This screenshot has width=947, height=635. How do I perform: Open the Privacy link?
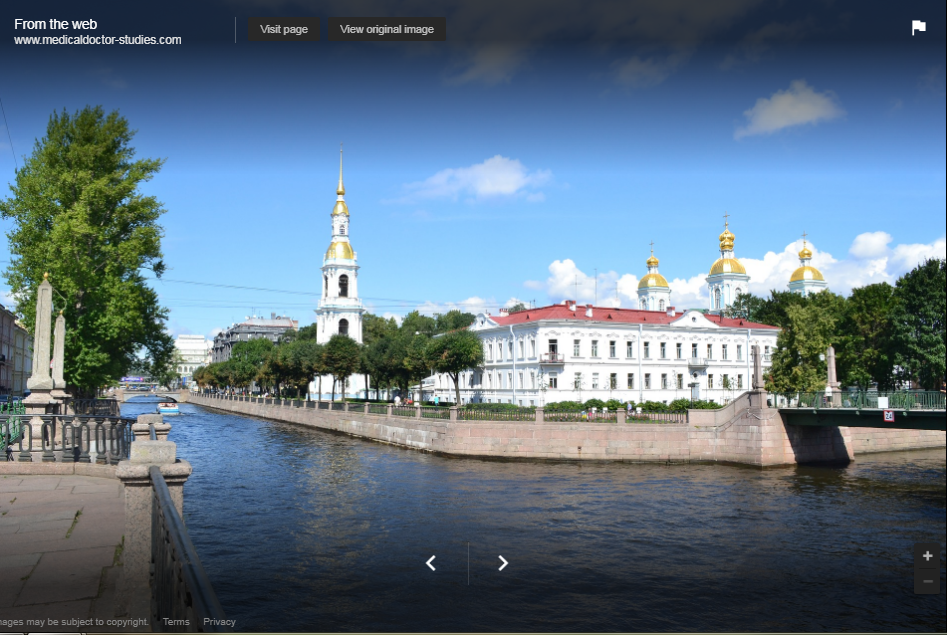pos(219,622)
